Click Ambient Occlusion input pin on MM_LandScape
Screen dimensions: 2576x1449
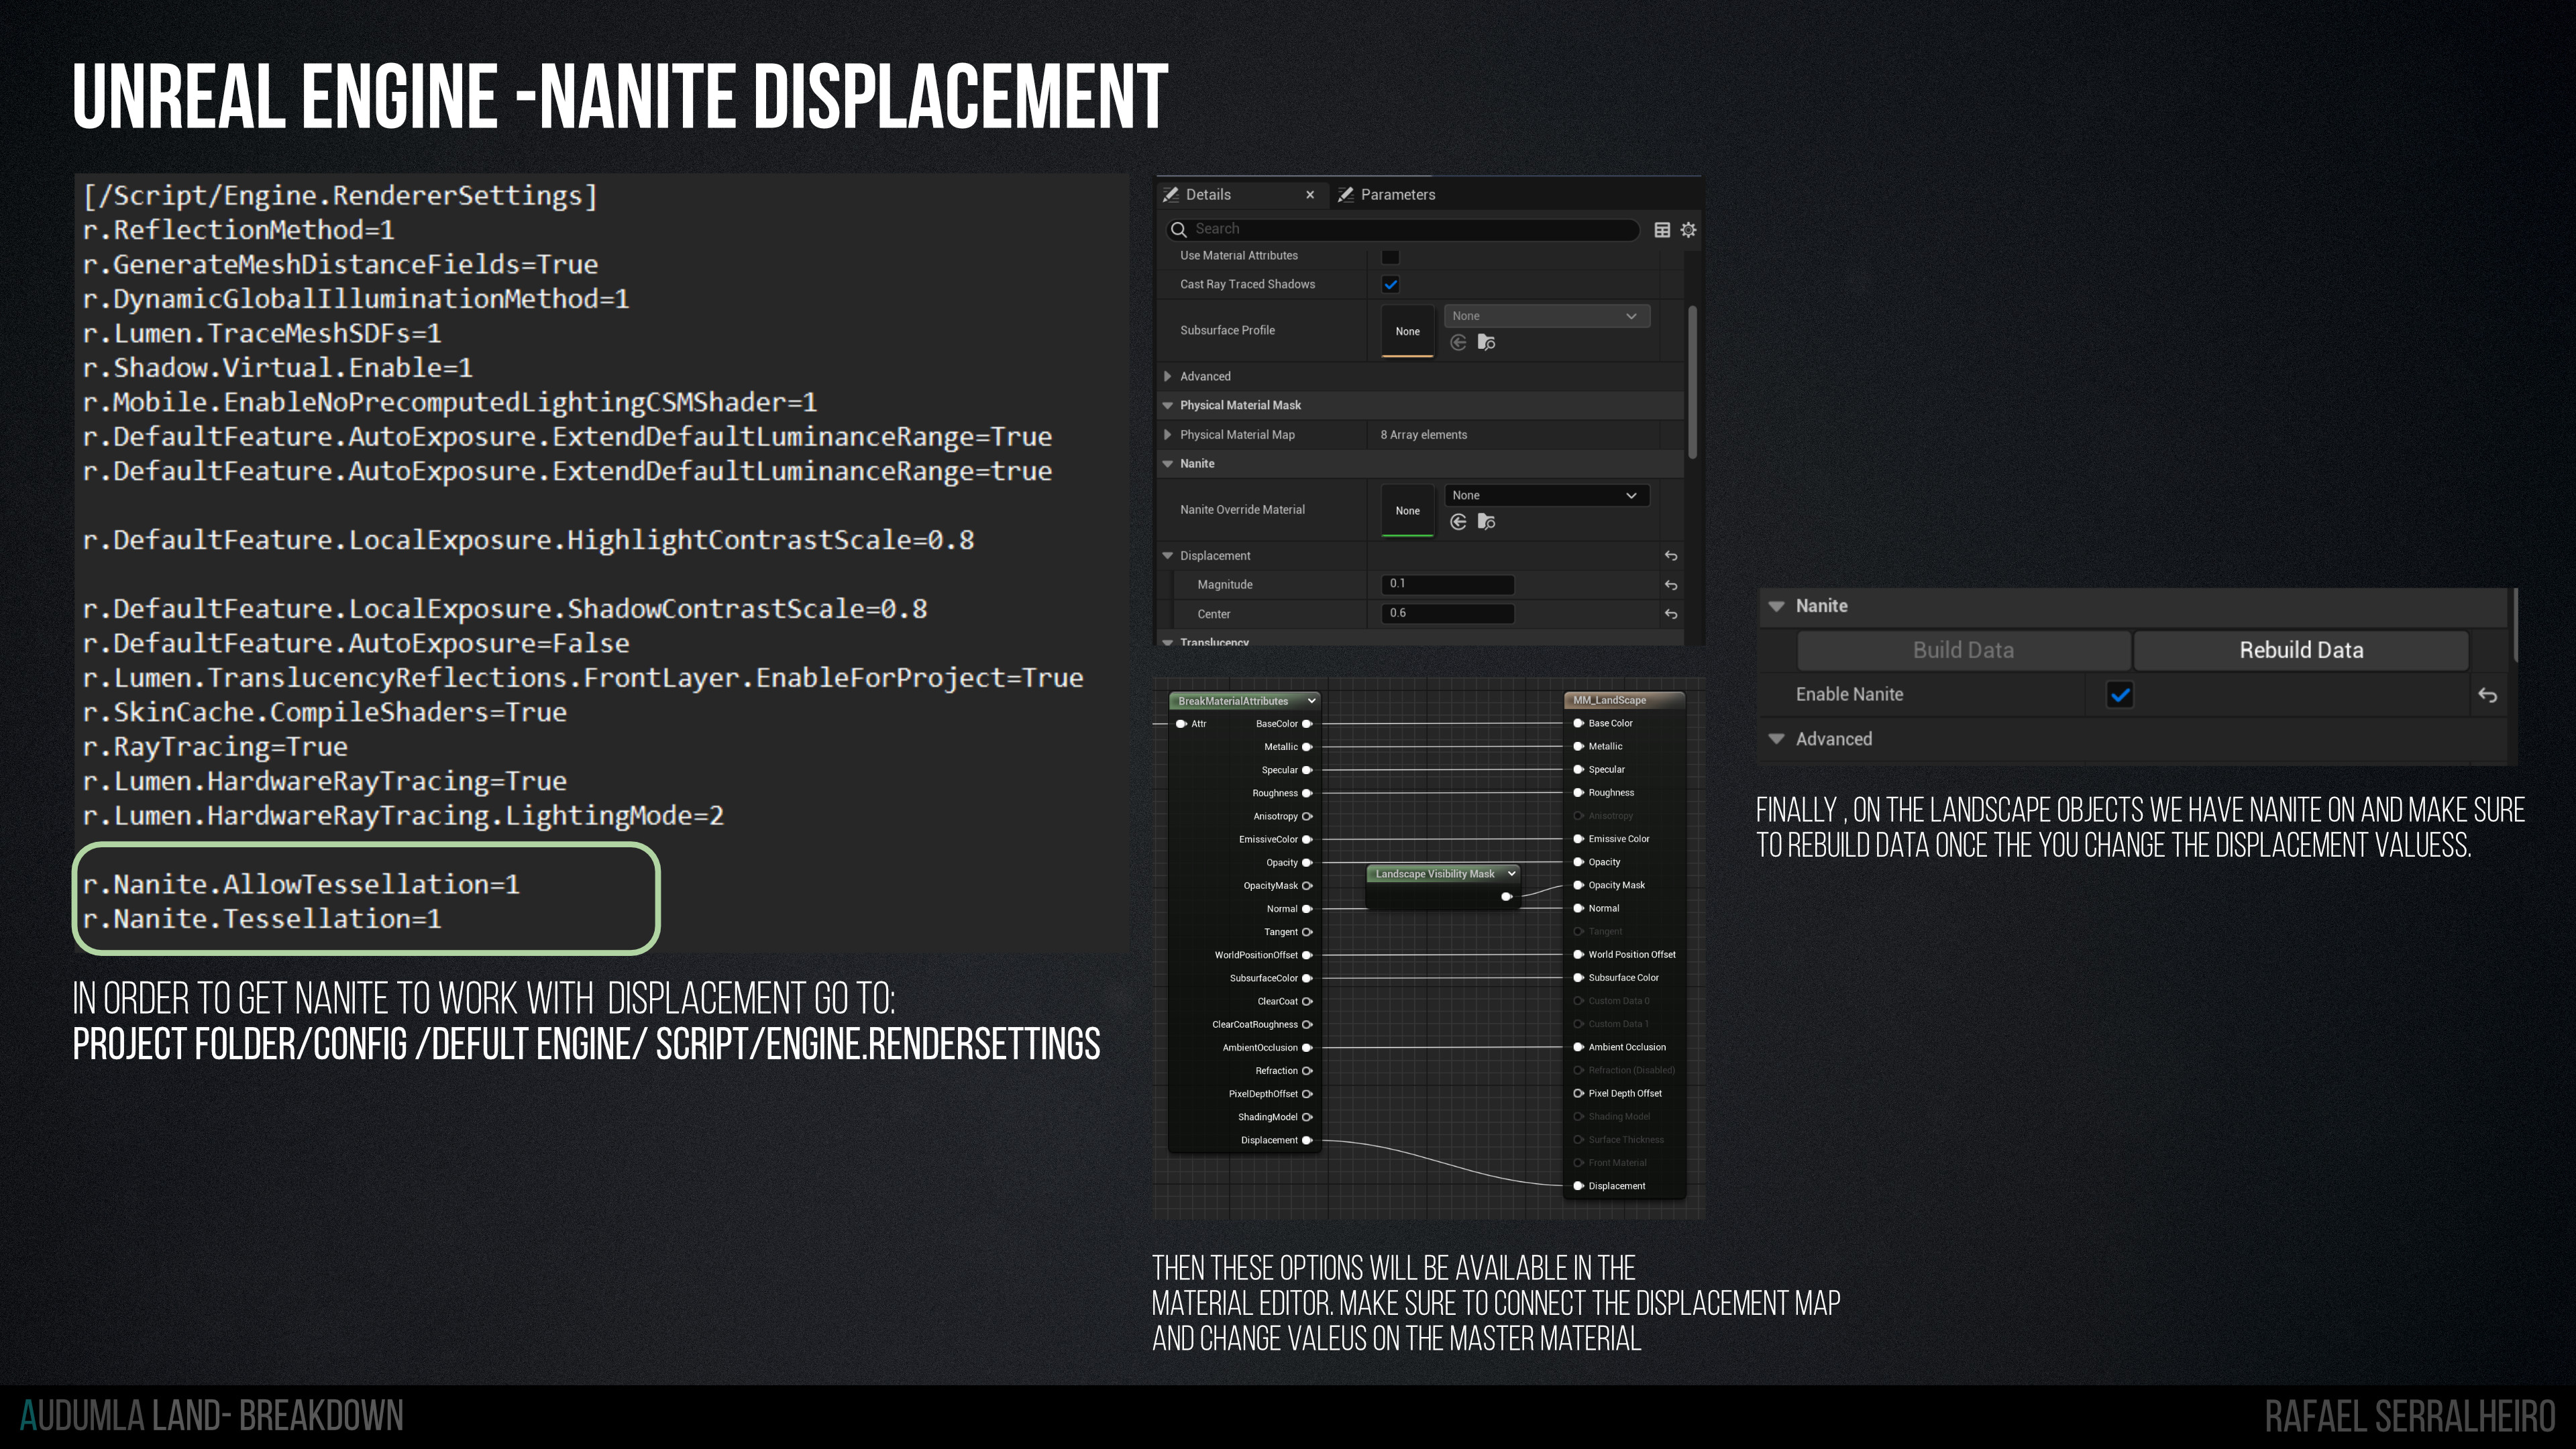coord(1579,1047)
